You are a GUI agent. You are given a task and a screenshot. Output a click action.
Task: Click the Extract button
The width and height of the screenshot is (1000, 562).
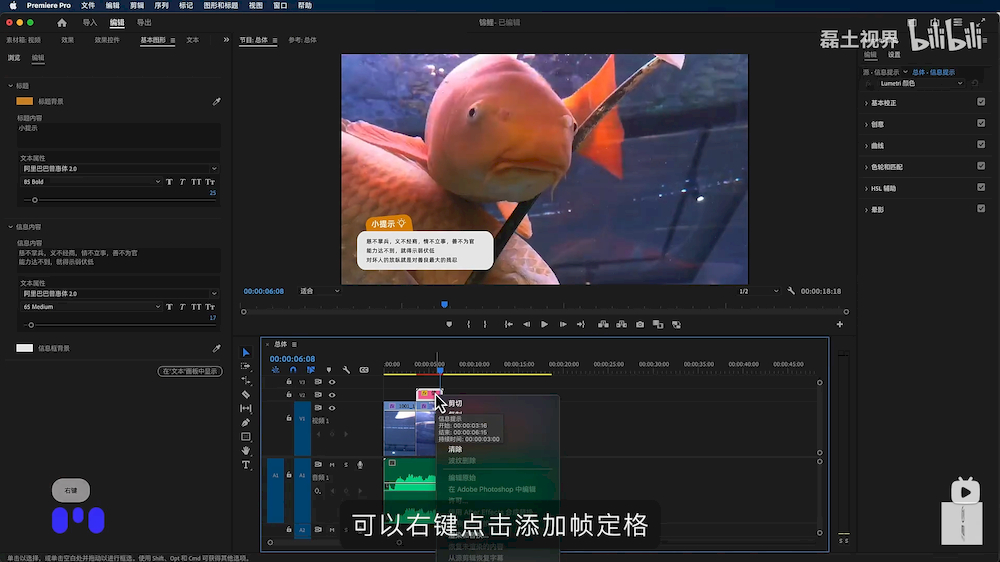[x=621, y=325]
